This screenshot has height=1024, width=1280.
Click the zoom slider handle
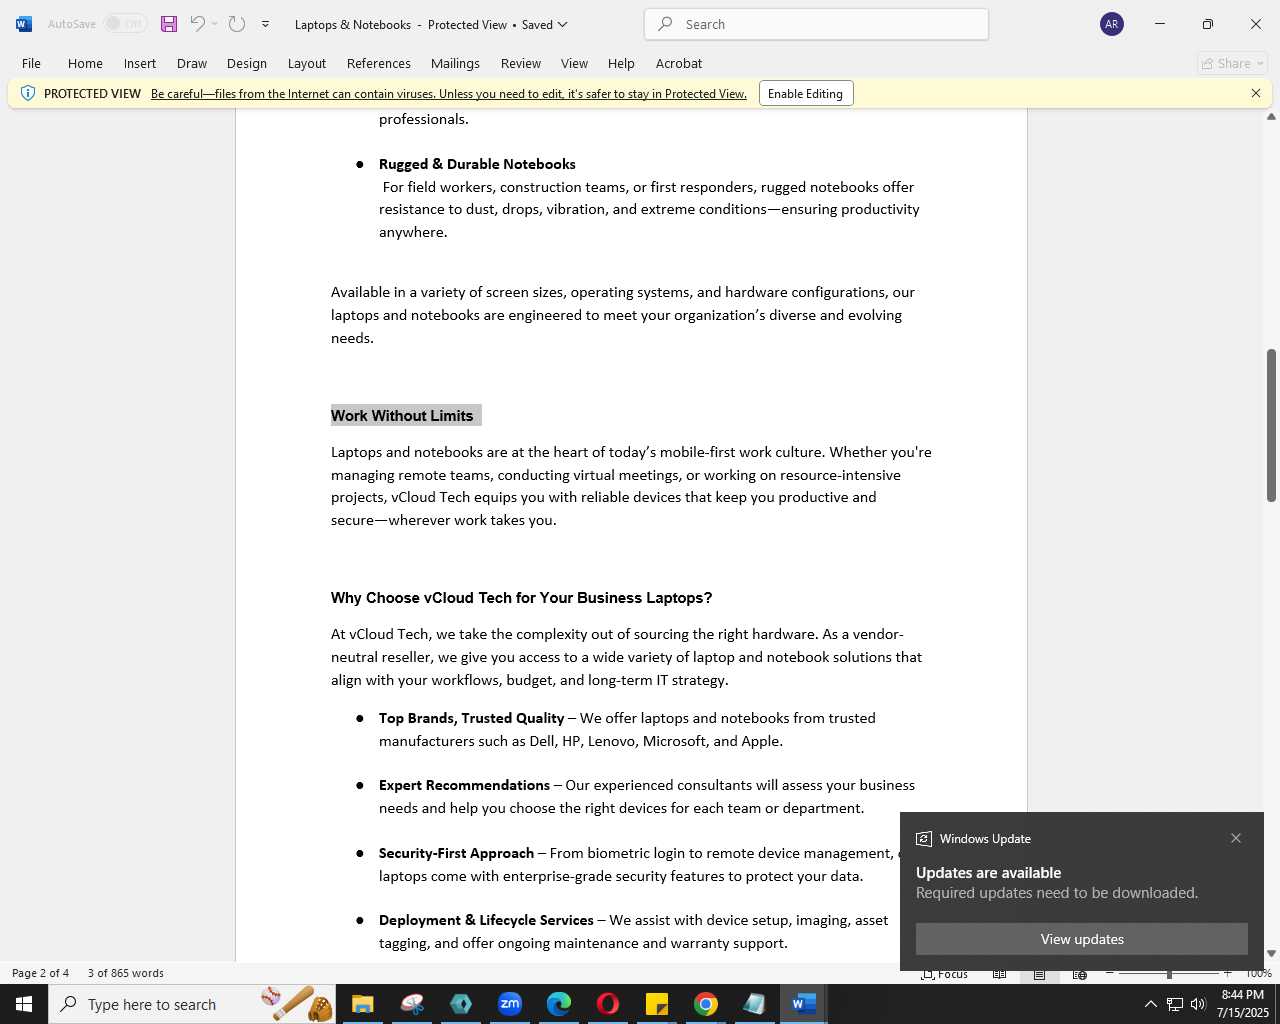click(1169, 973)
